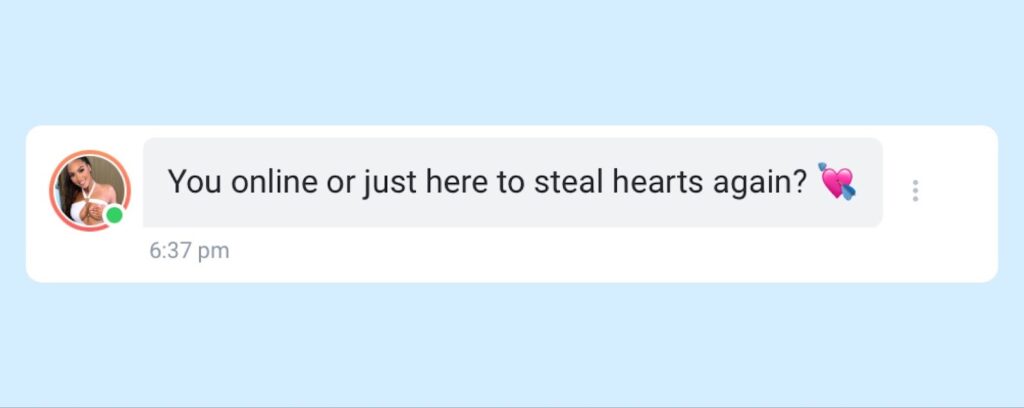Open the three-dot message options menu

click(x=915, y=191)
